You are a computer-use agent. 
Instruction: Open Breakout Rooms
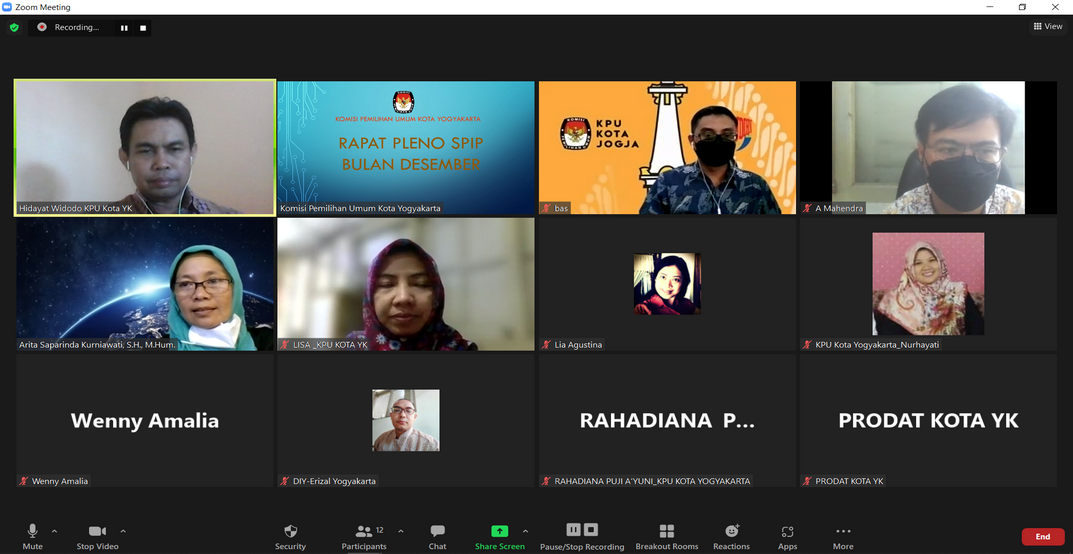coord(666,536)
